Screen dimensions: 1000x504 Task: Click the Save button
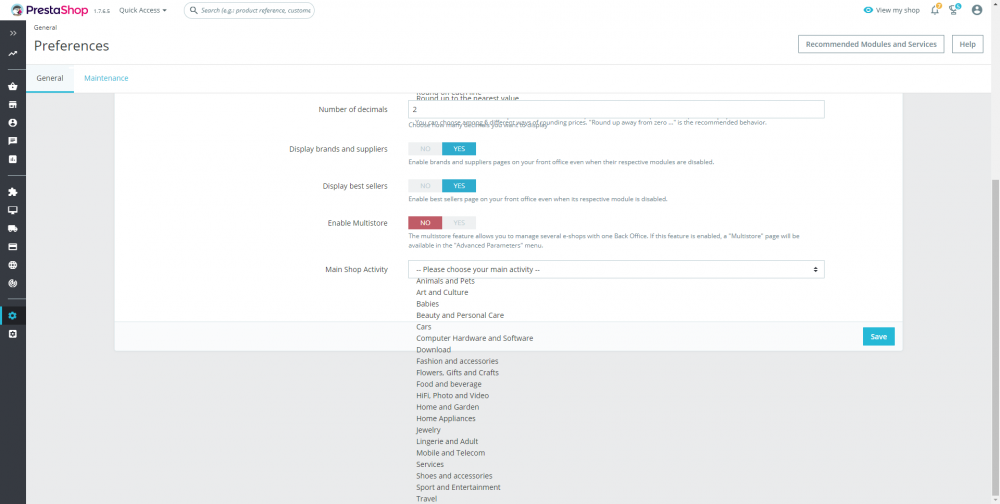(x=878, y=336)
